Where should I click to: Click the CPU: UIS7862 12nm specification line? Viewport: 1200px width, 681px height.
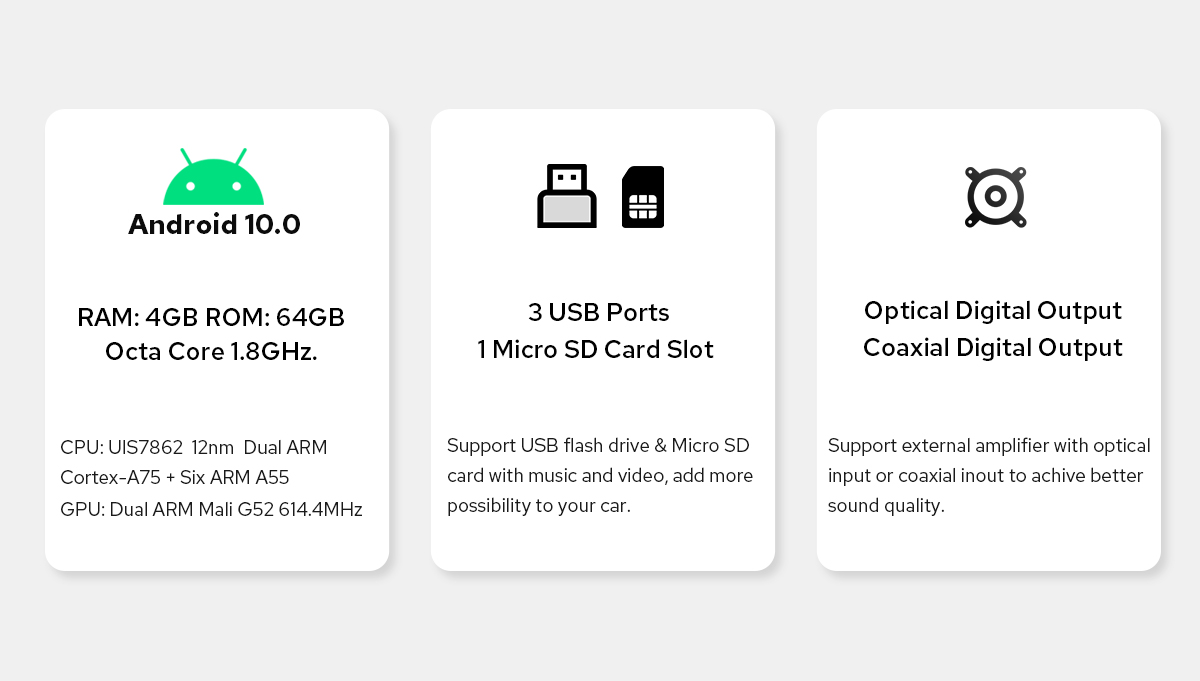[x=194, y=447]
